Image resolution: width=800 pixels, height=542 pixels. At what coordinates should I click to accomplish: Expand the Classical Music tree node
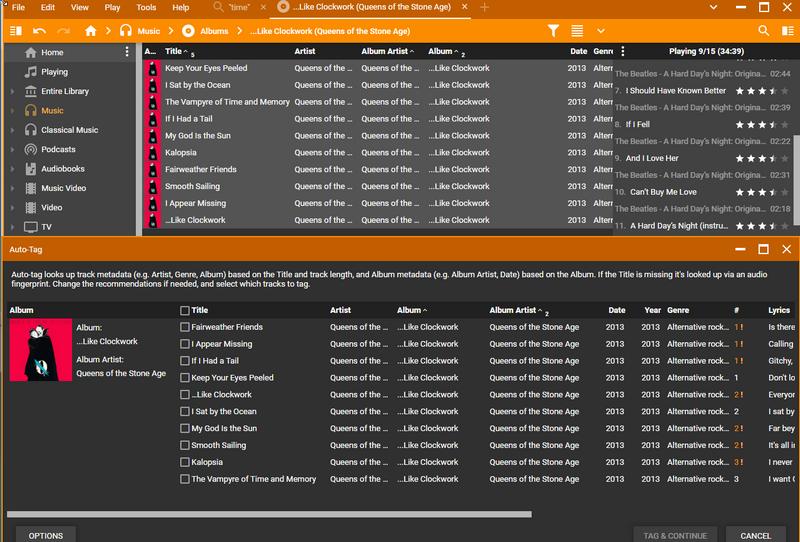point(13,130)
